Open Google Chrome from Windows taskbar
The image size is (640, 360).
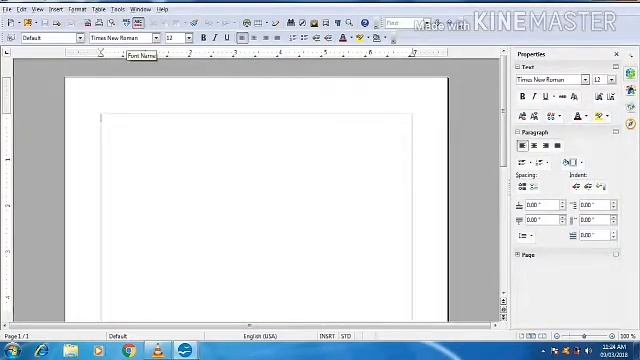tap(129, 351)
